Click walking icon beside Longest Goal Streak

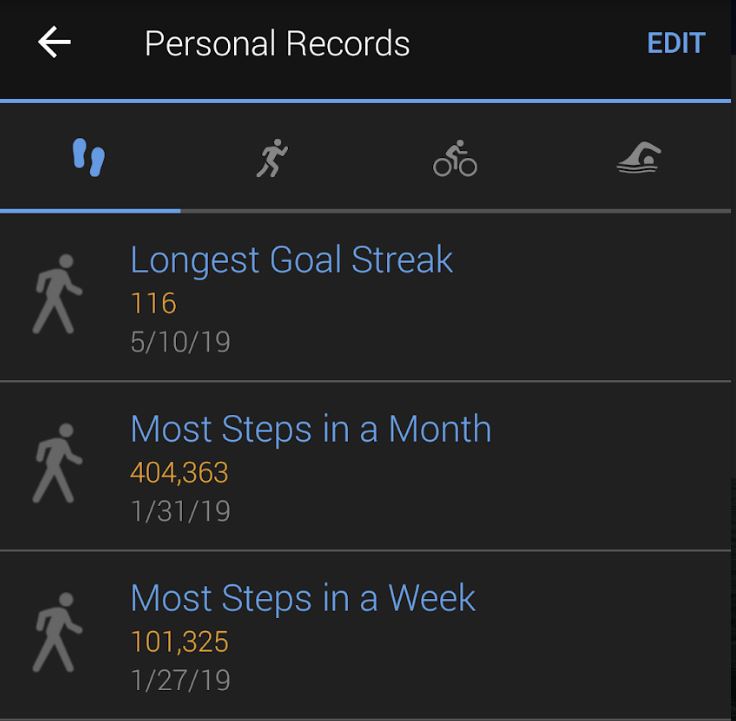(x=57, y=294)
